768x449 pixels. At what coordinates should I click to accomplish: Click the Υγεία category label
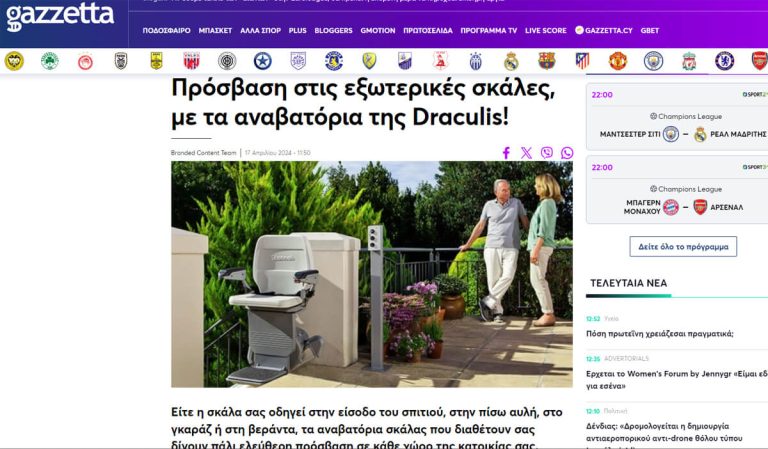pos(611,319)
